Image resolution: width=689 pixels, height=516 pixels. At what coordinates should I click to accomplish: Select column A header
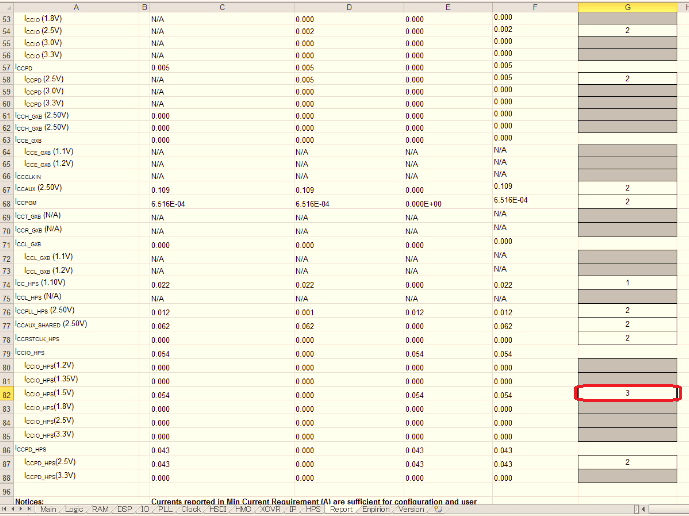[78, 7]
